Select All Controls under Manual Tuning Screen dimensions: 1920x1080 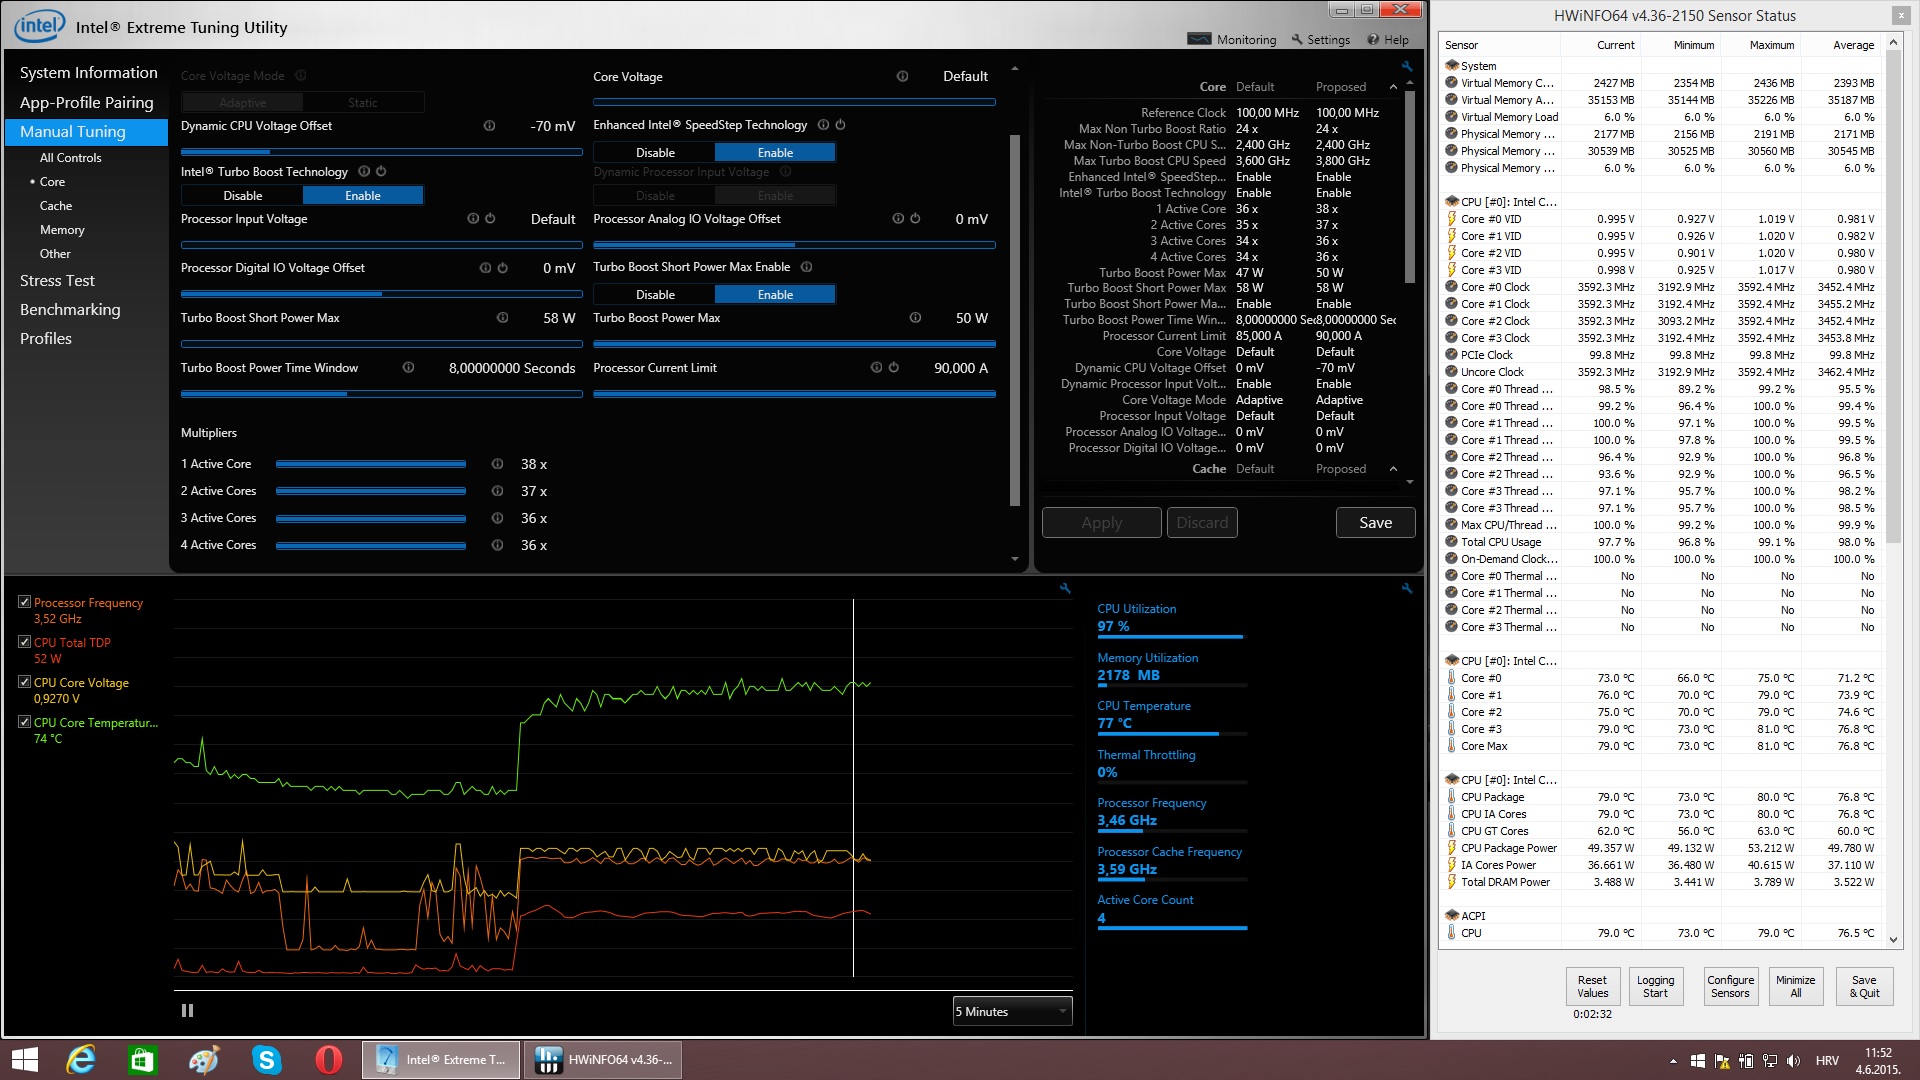pos(70,158)
